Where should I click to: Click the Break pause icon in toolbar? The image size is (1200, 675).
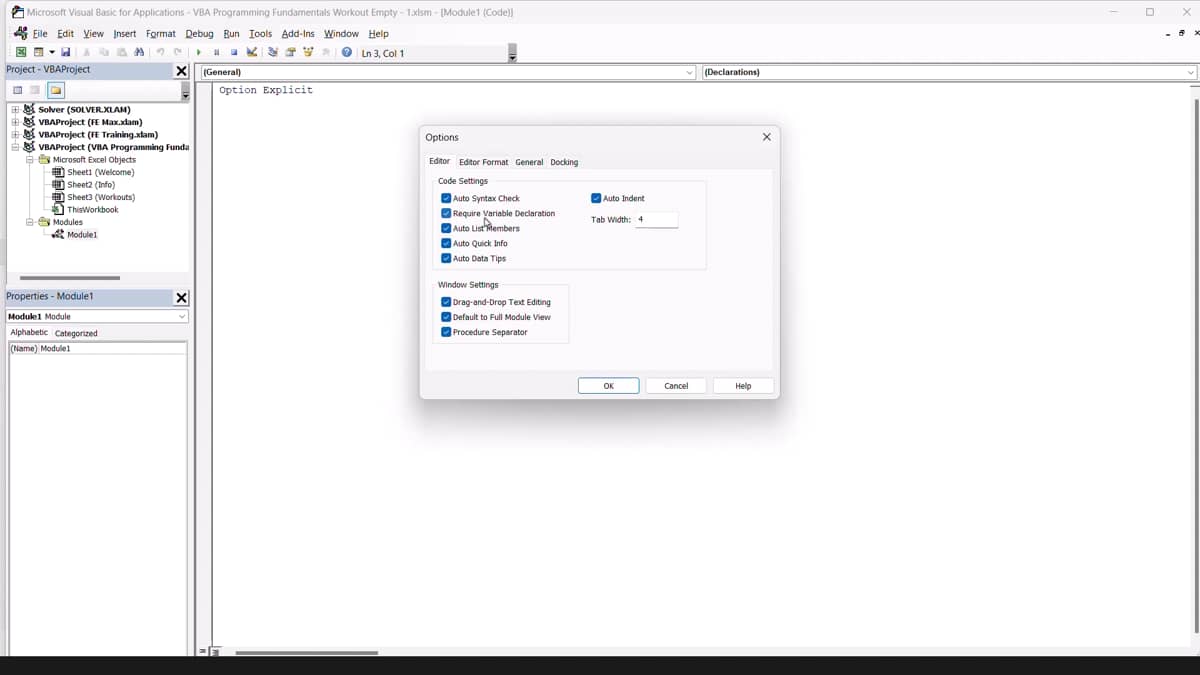point(216,52)
